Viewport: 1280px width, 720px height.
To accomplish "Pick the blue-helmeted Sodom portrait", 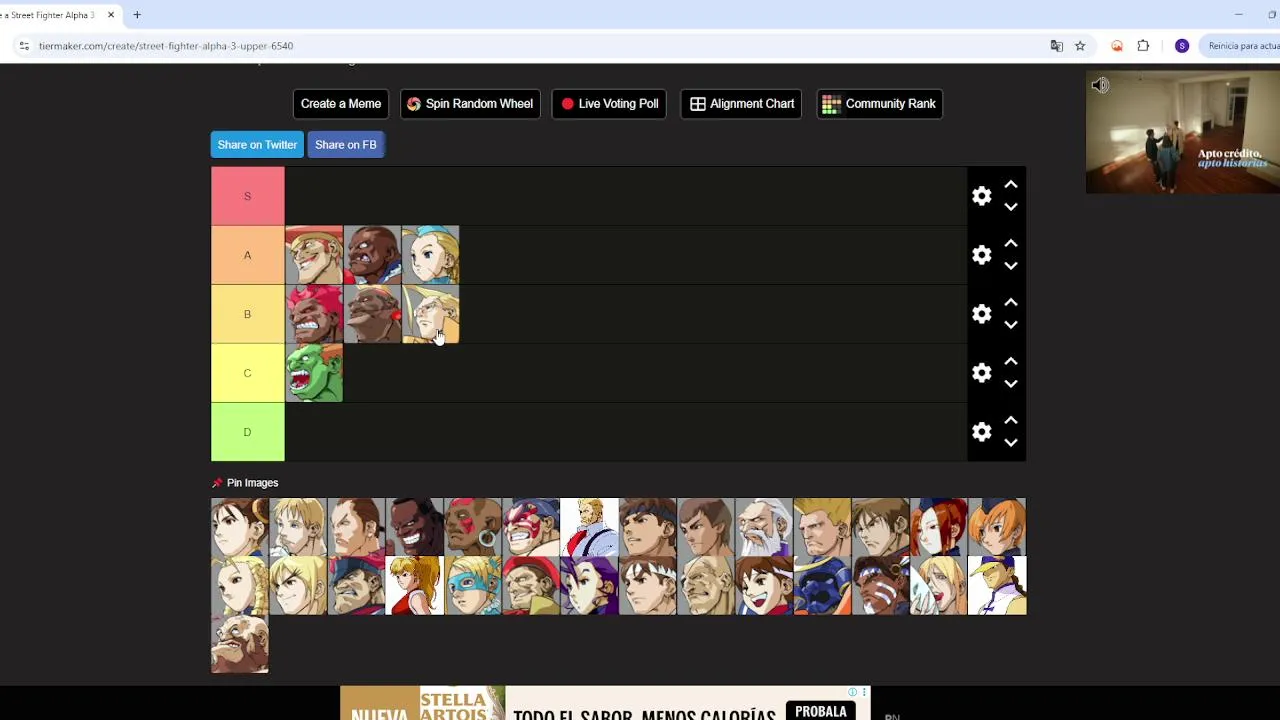I will (x=822, y=585).
